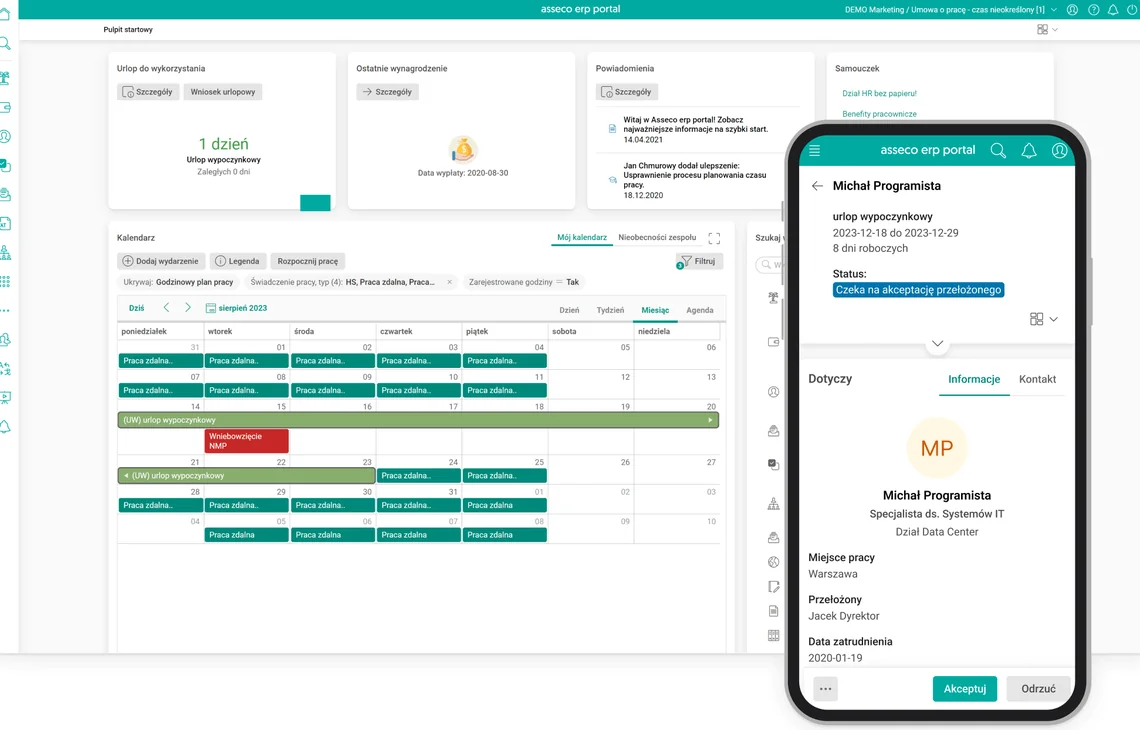Open the home icon in left sidebar
Image resolution: width=1140 pixels, height=730 pixels.
4,15
